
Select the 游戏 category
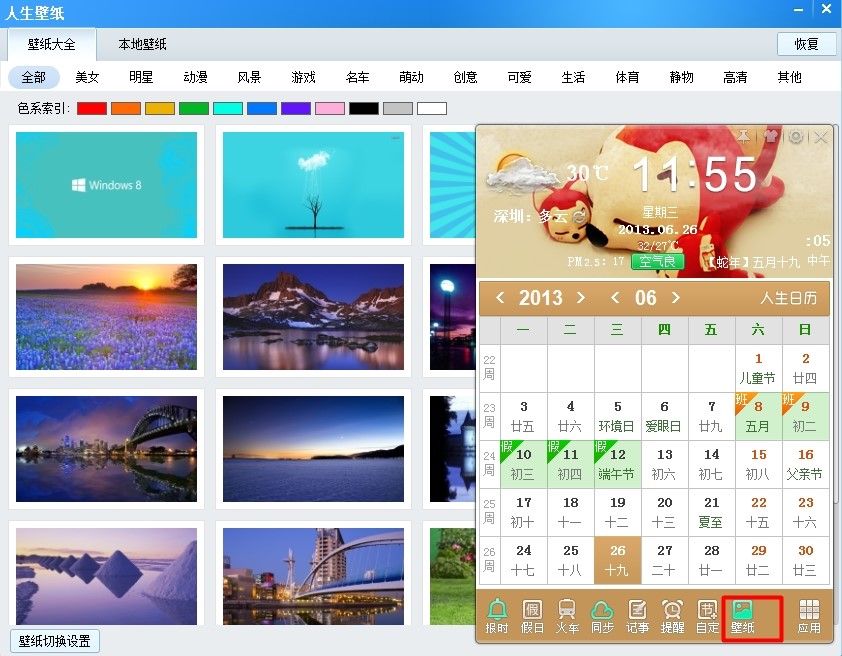(303, 77)
